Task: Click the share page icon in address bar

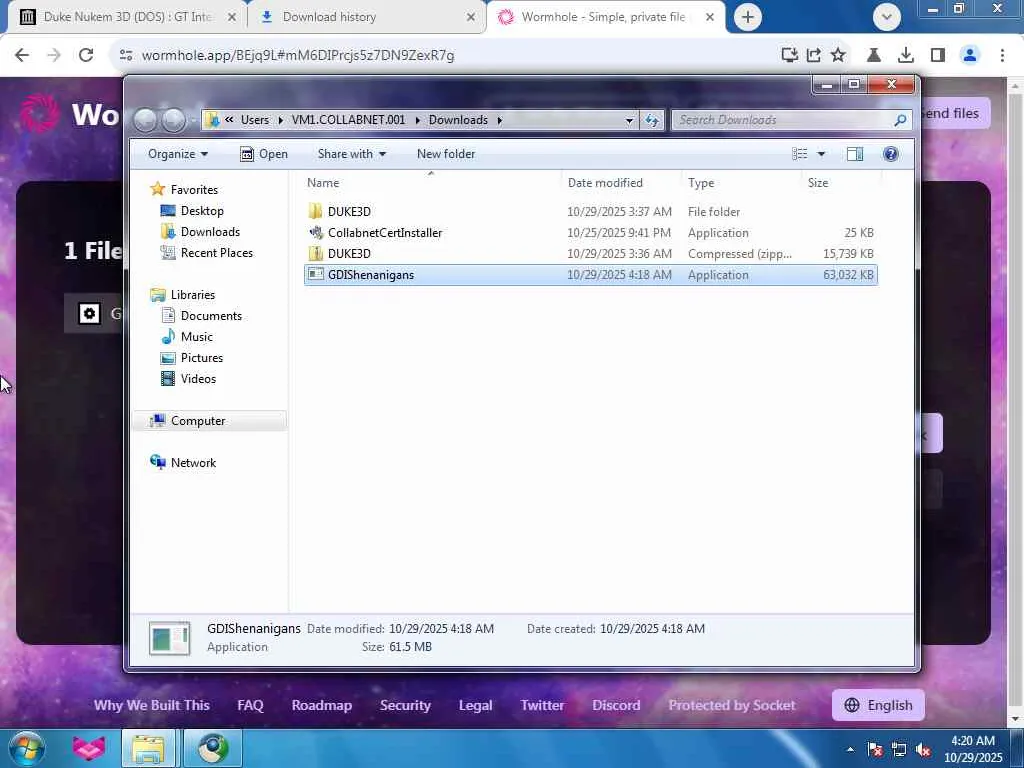Action: pyautogui.click(x=814, y=56)
